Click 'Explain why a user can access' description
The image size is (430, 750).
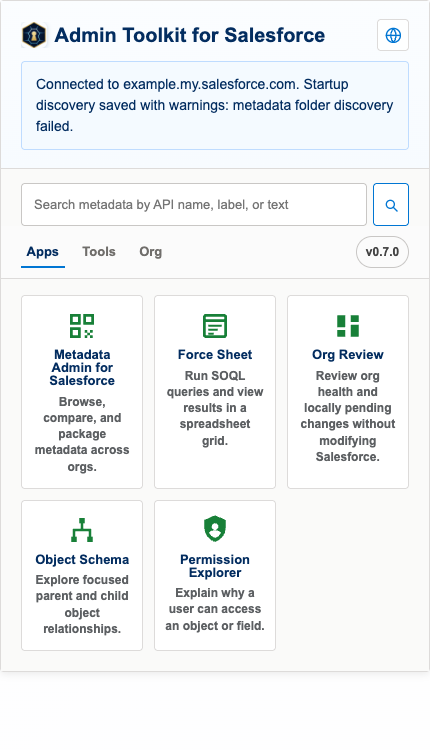pyautogui.click(x=215, y=609)
